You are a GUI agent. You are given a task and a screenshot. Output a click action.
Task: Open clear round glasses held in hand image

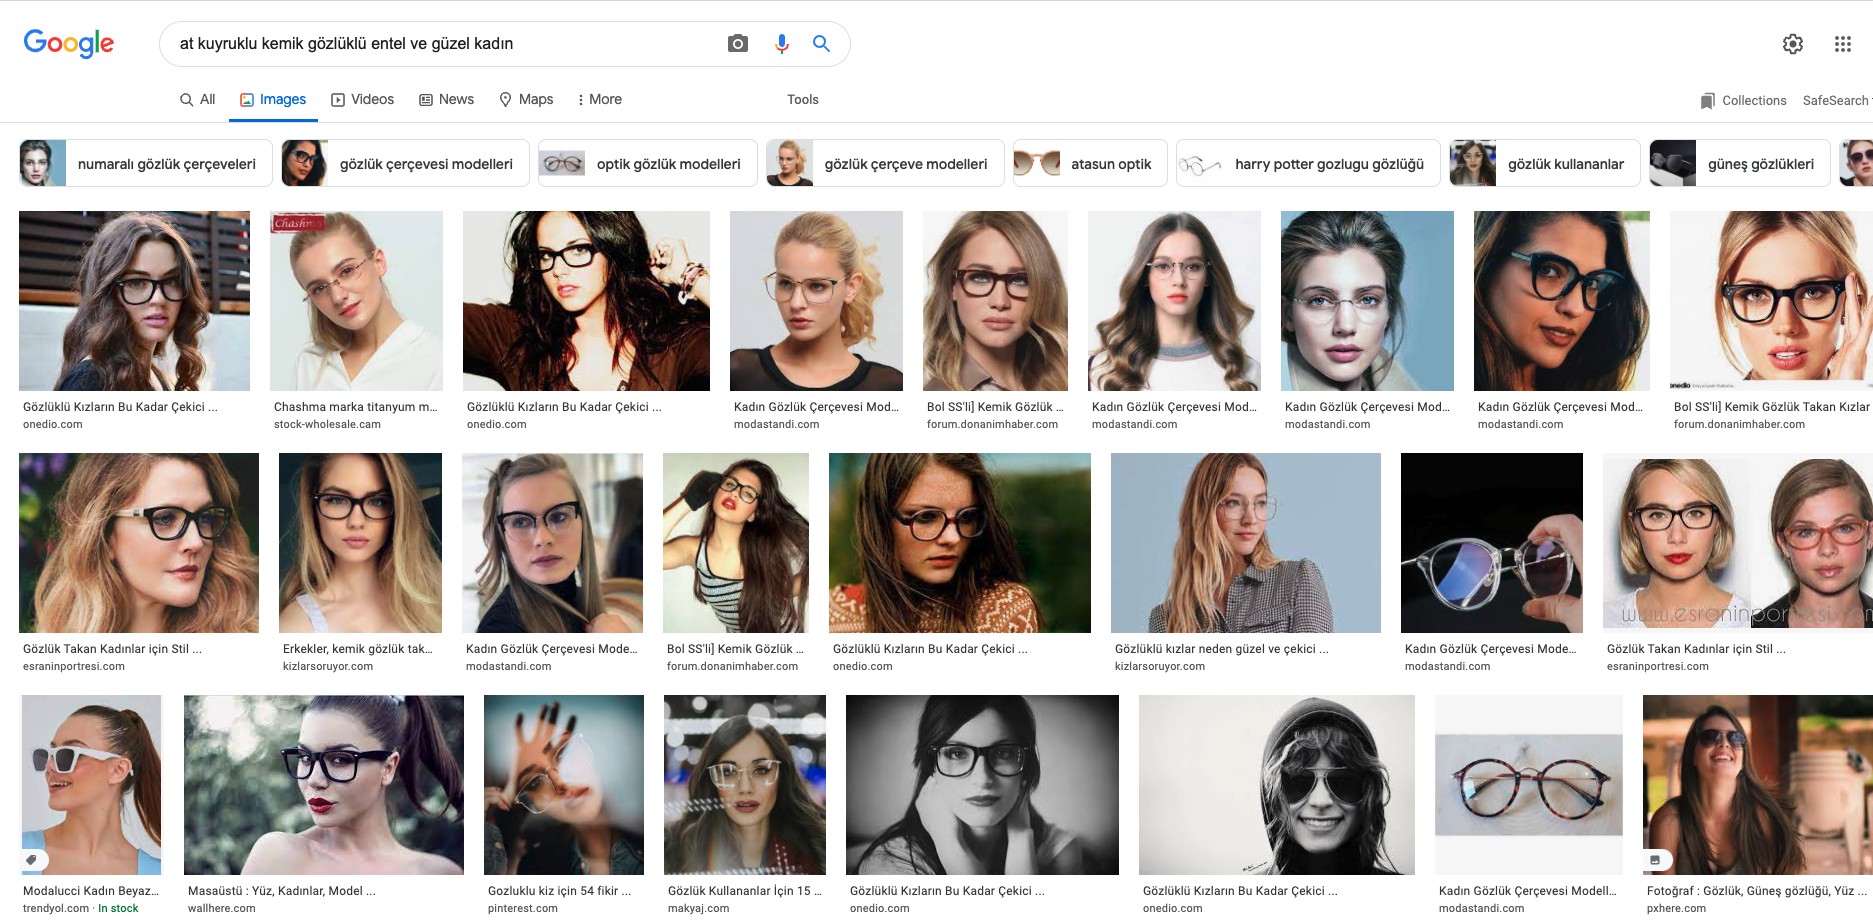[x=1492, y=543]
